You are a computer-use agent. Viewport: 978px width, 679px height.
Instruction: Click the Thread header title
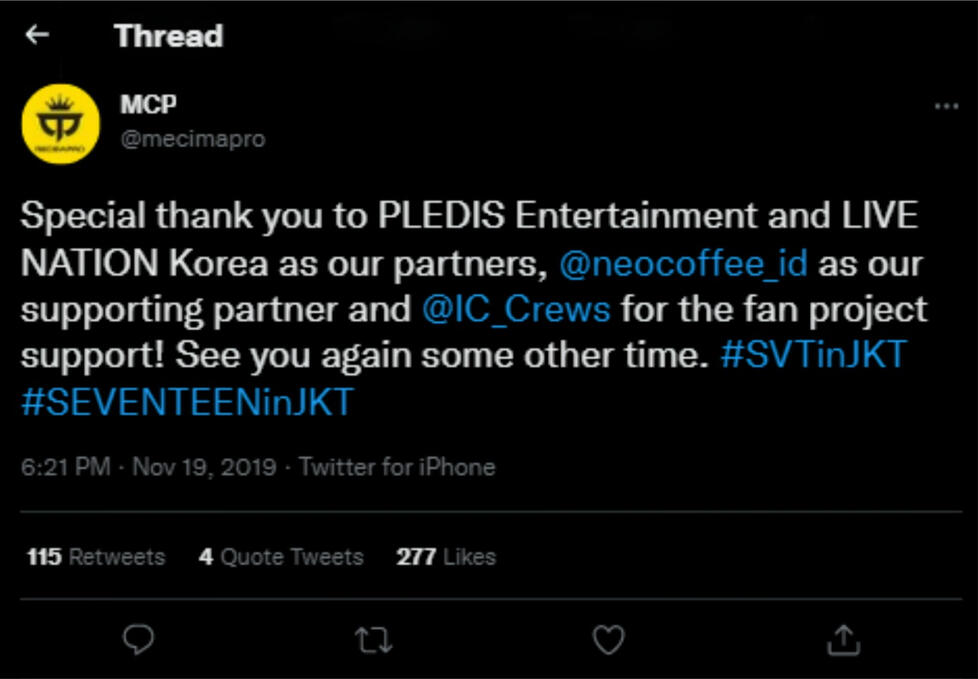click(x=168, y=36)
